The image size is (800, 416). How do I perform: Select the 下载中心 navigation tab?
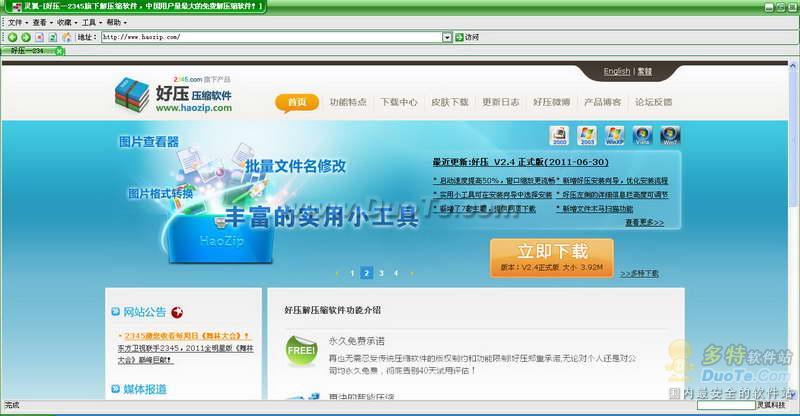(399, 102)
